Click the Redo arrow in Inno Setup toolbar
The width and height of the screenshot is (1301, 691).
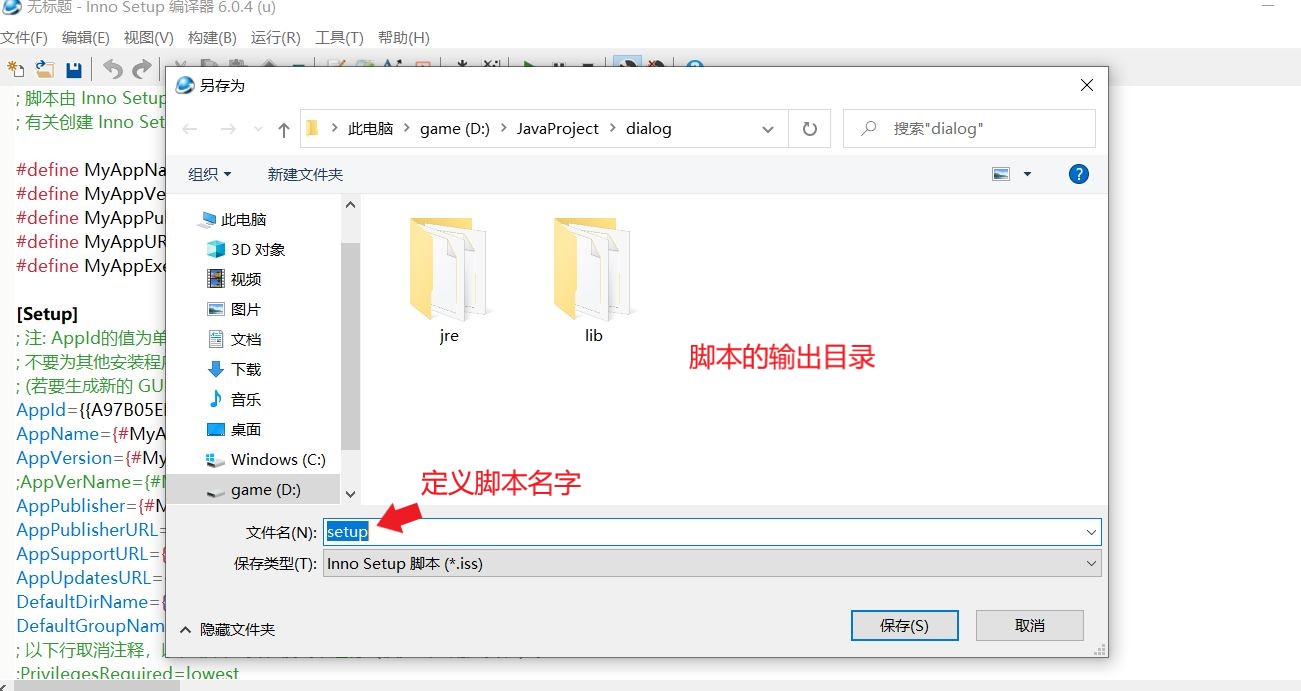click(x=142, y=69)
